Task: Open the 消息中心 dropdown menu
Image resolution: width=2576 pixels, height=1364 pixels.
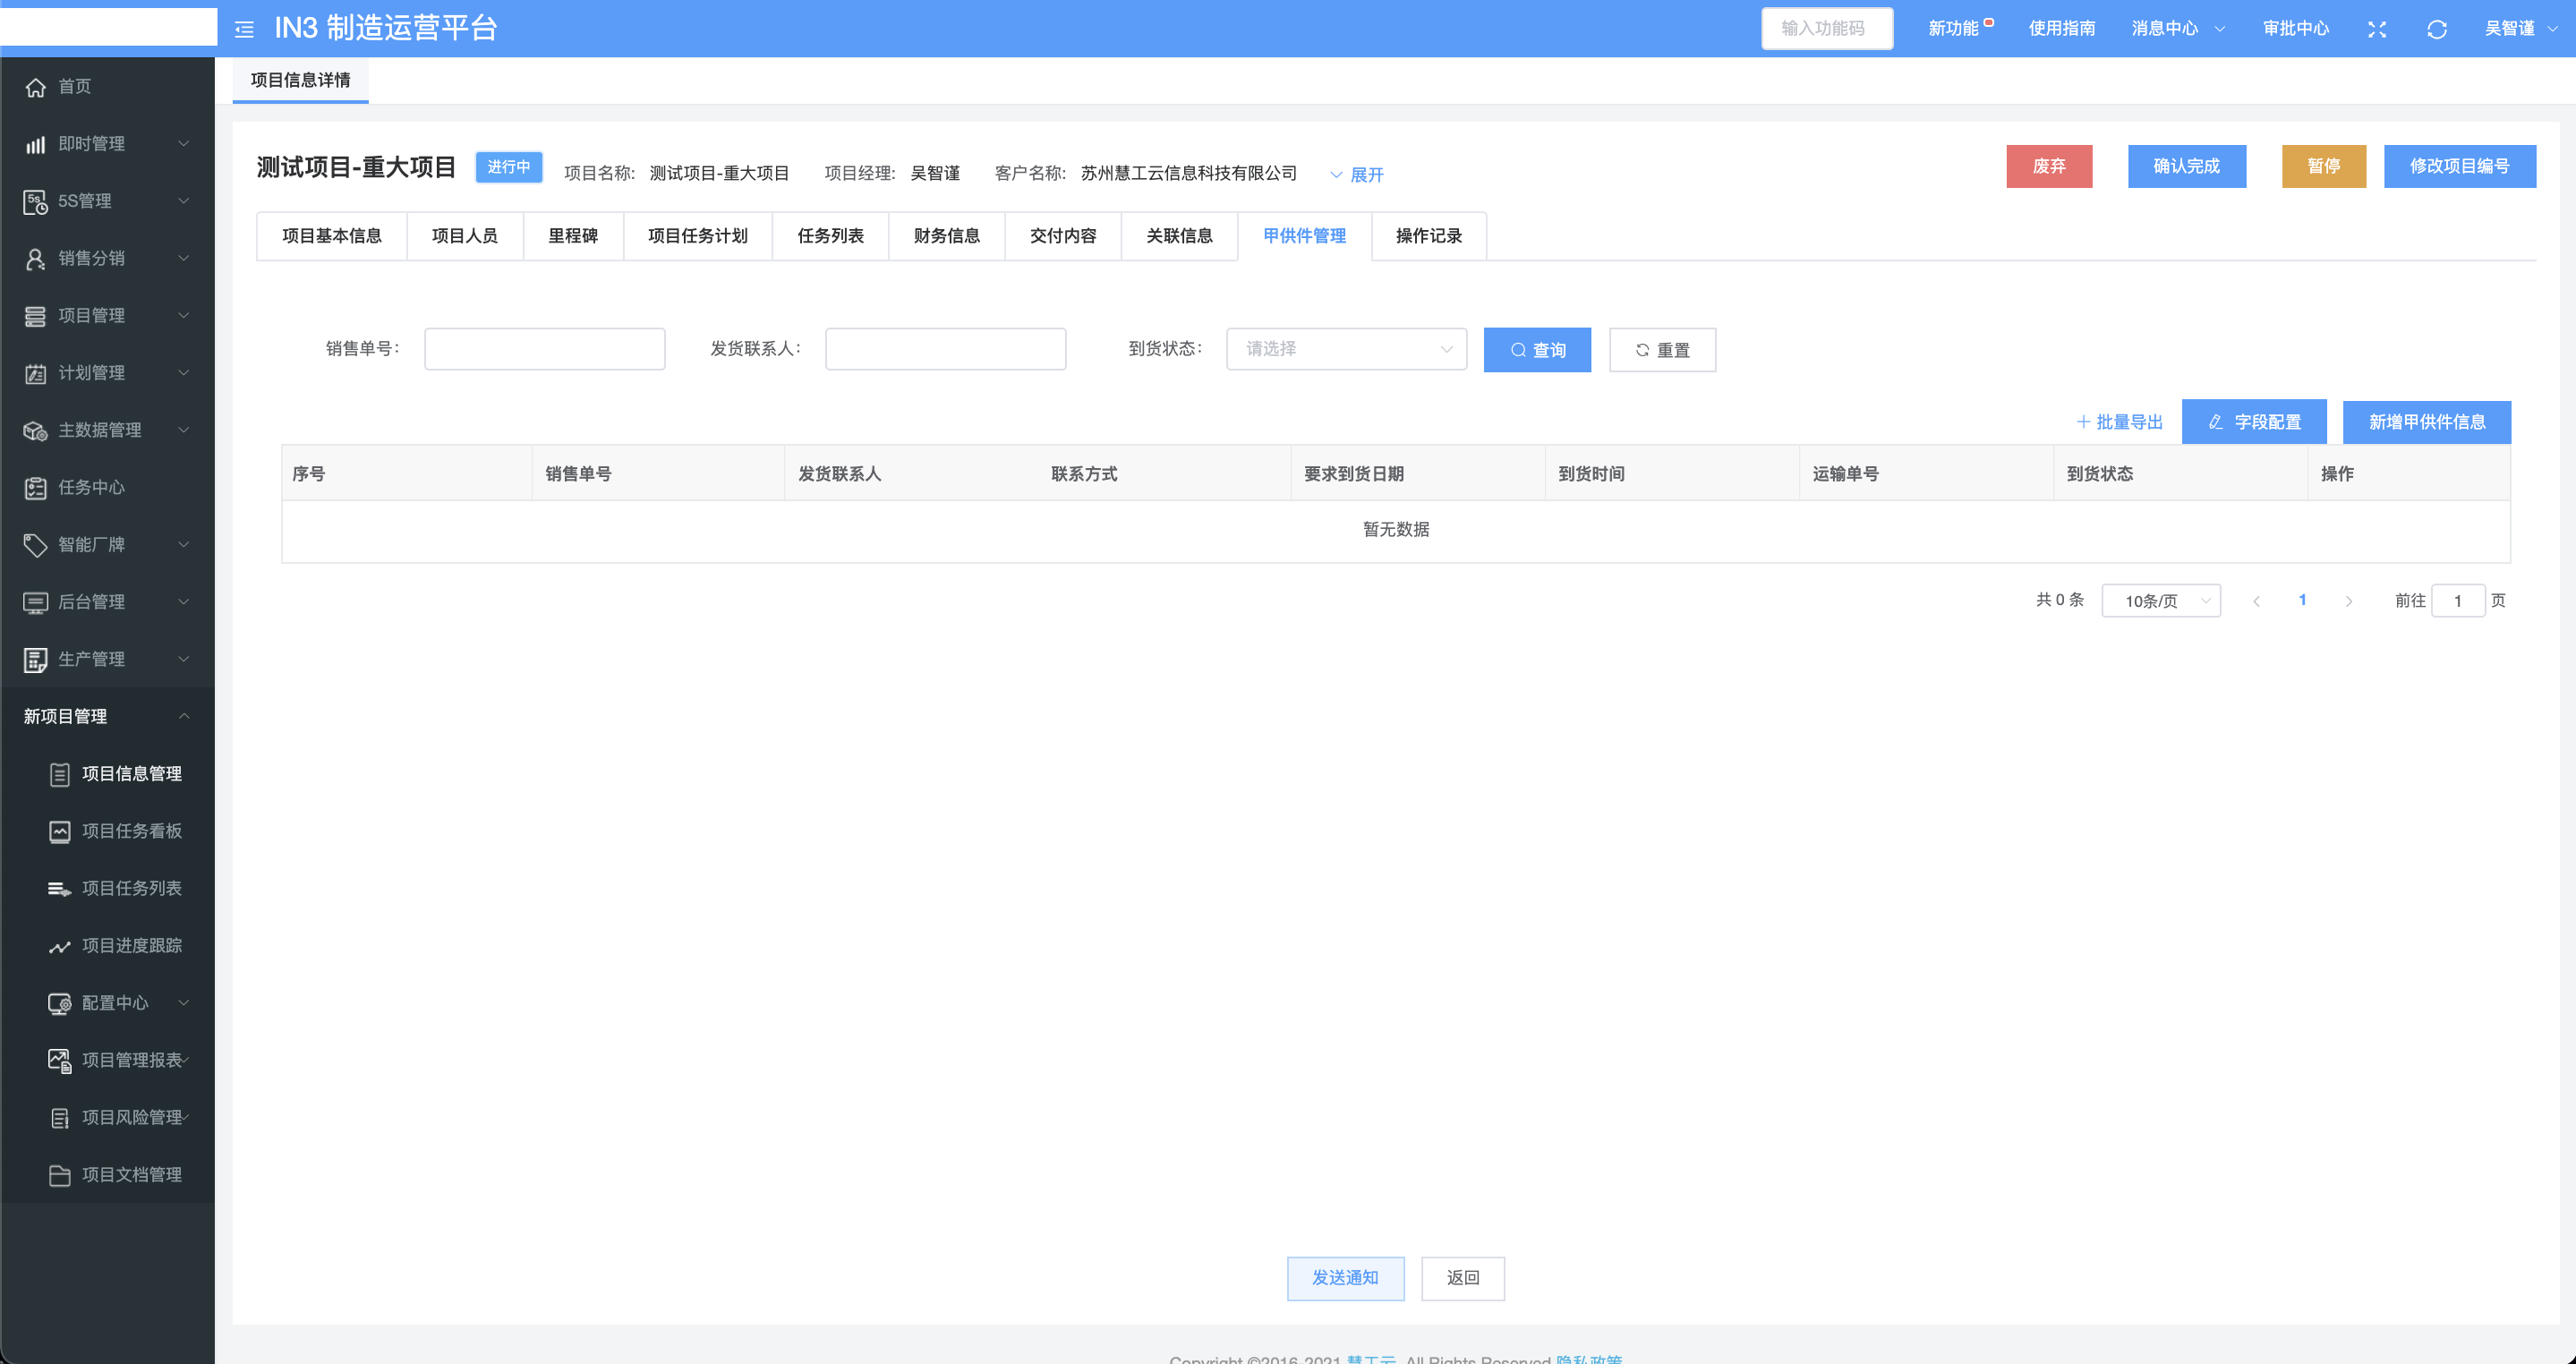Action: 2177,29
